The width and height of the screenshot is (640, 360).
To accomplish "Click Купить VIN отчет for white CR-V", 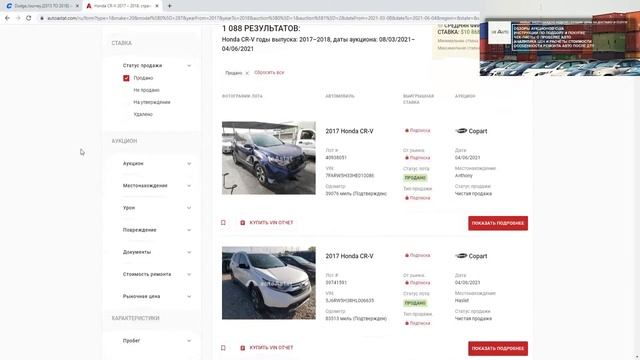I will [x=267, y=348].
